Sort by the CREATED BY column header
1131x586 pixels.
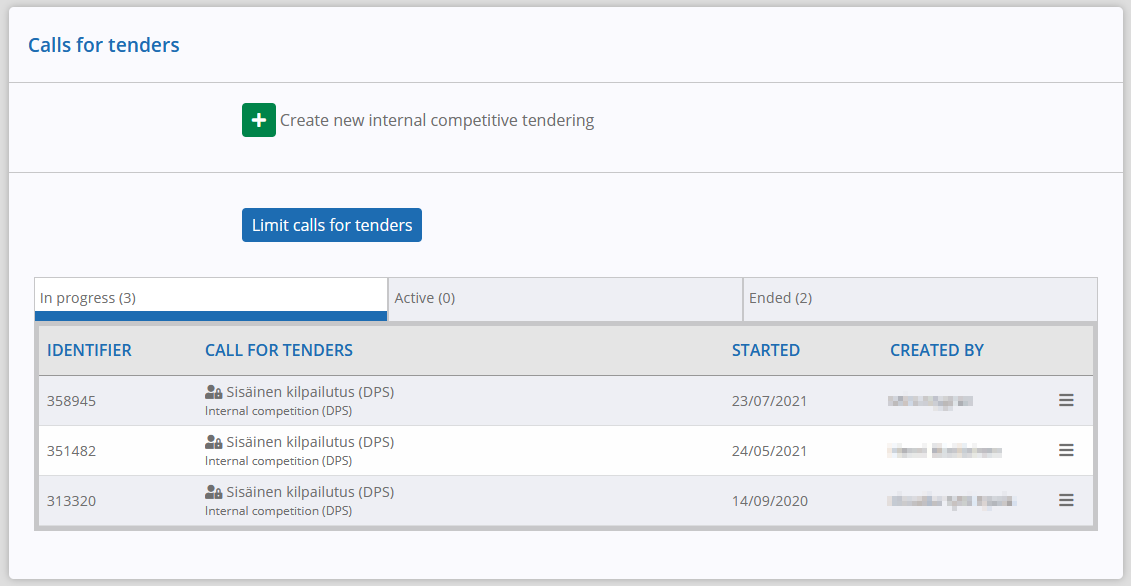pos(937,351)
